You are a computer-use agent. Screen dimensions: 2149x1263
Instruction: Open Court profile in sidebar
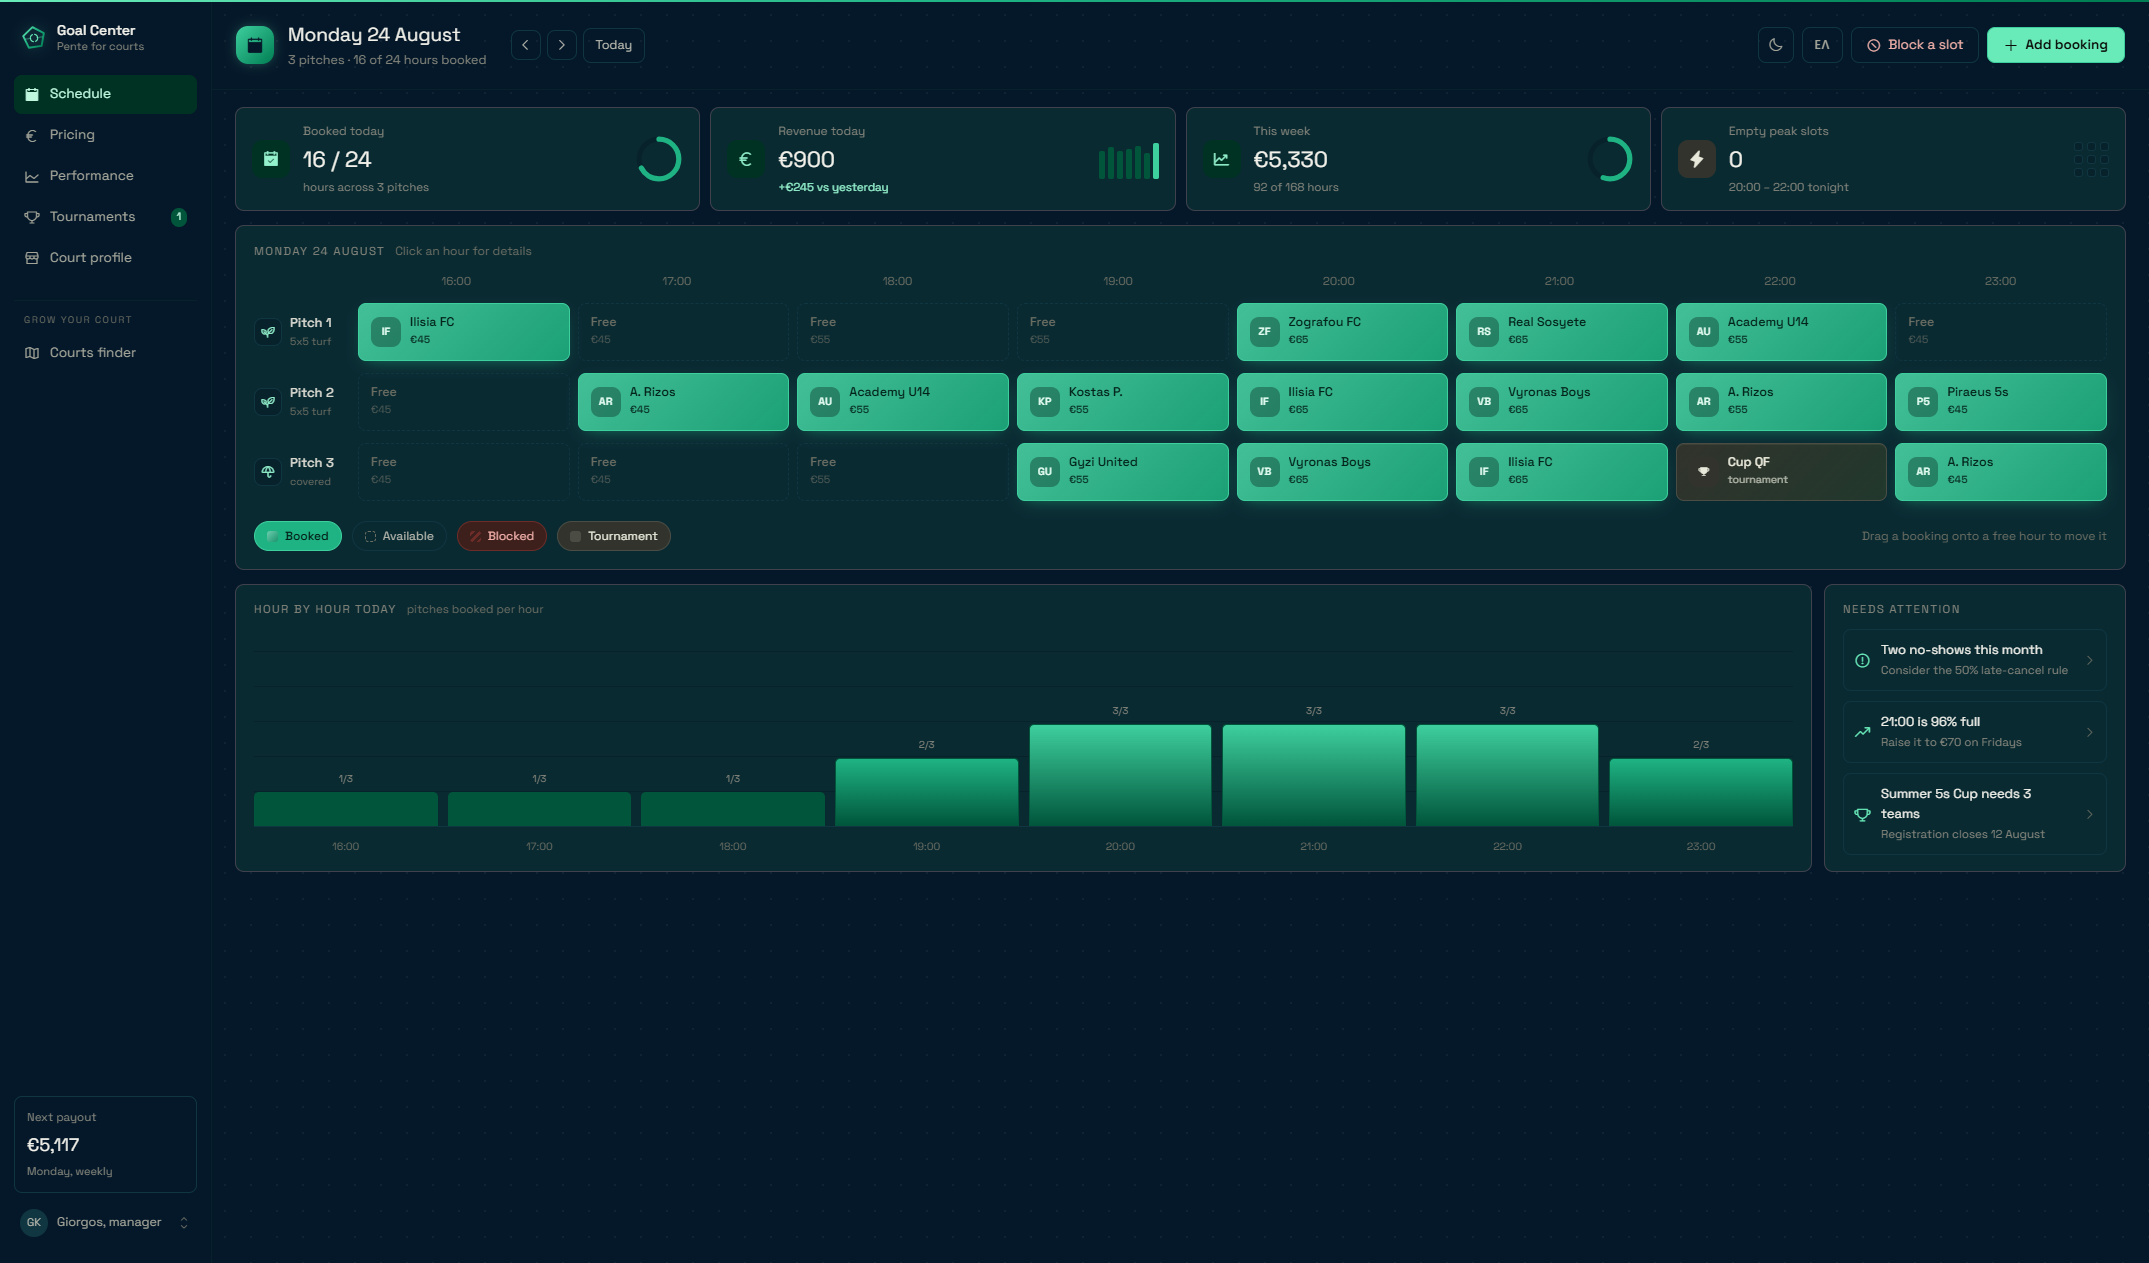(x=105, y=258)
